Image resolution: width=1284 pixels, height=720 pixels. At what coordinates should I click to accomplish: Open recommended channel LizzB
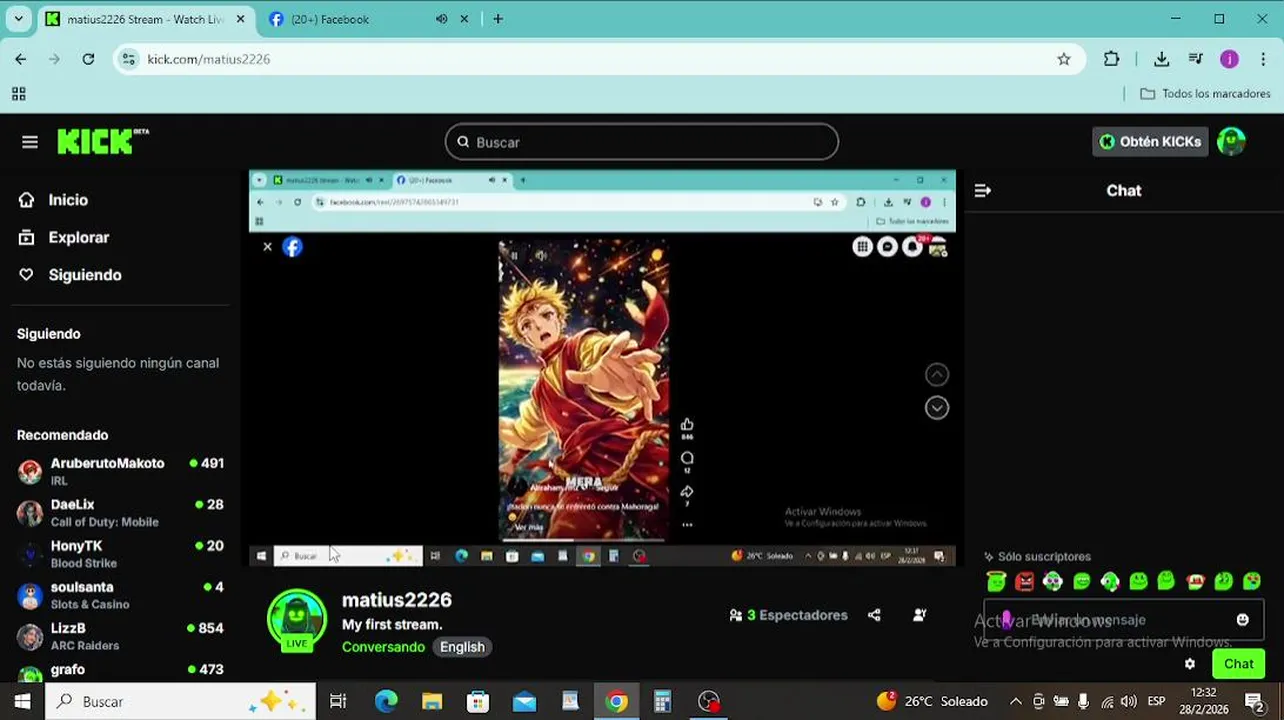pos(120,636)
